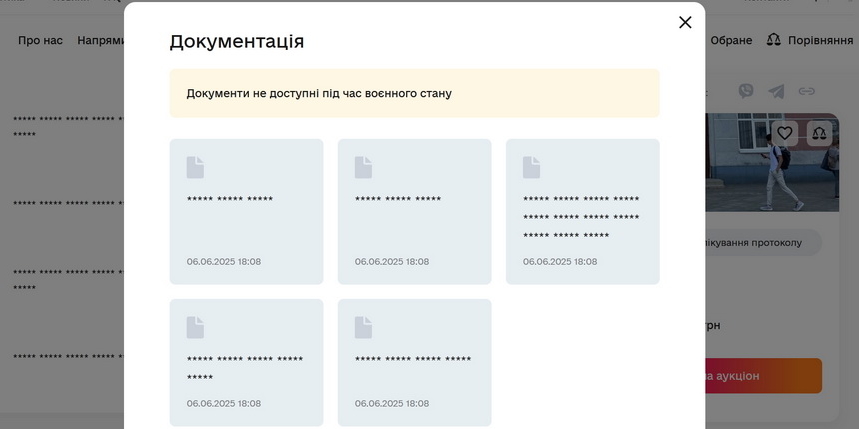Click file icon in fifth document card

coord(363,327)
